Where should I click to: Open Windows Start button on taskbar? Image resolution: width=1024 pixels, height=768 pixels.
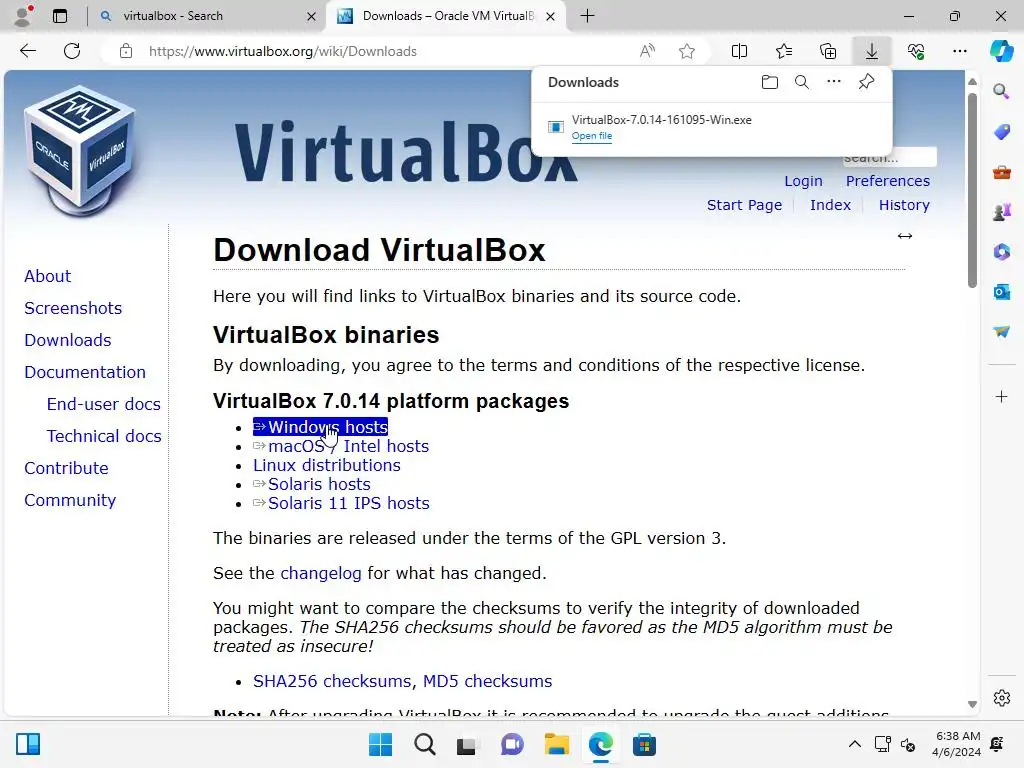pos(380,744)
